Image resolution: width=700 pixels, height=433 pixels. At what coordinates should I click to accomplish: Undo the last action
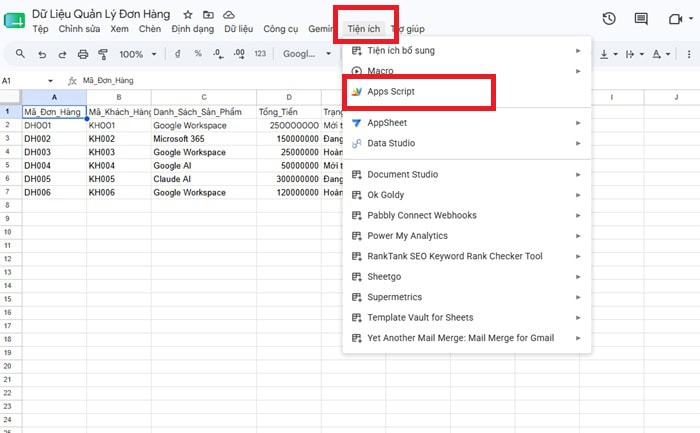coord(42,54)
